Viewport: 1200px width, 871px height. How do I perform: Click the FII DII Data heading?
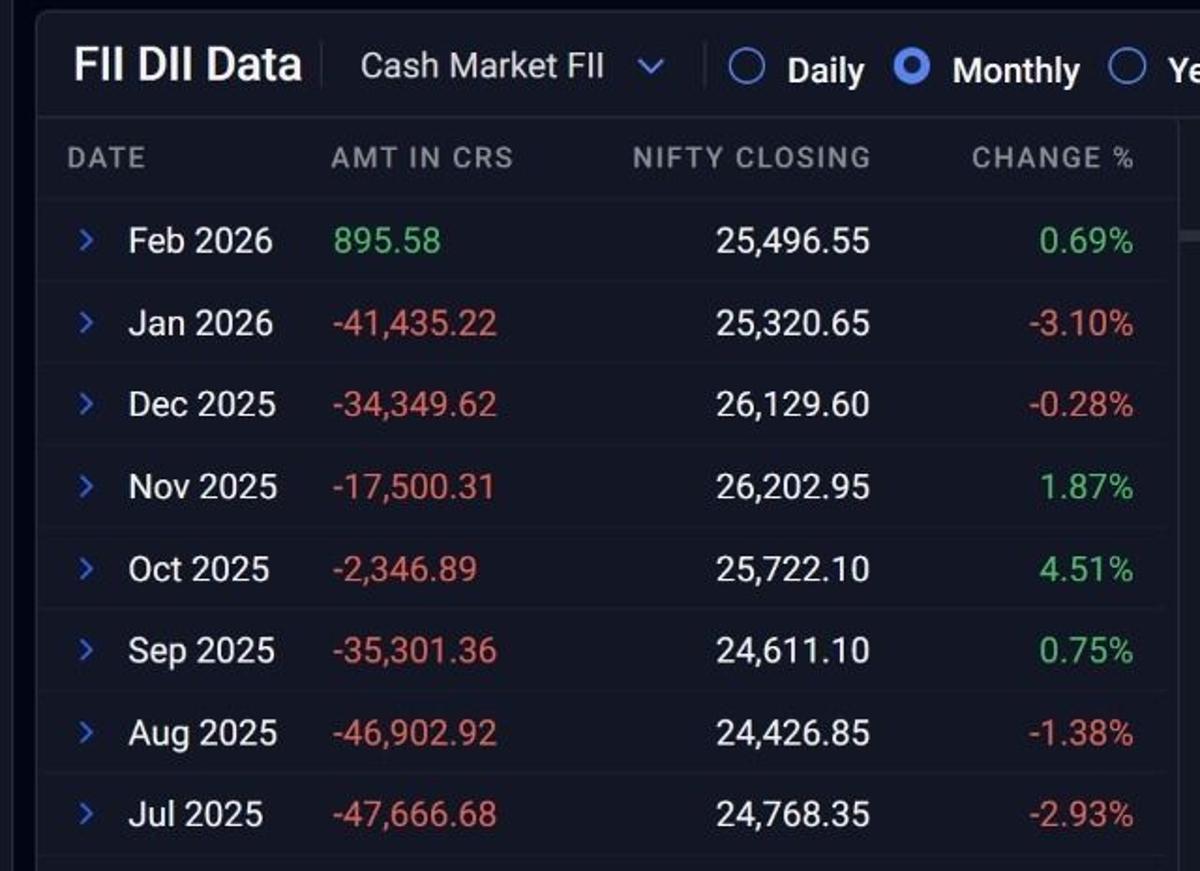point(186,63)
